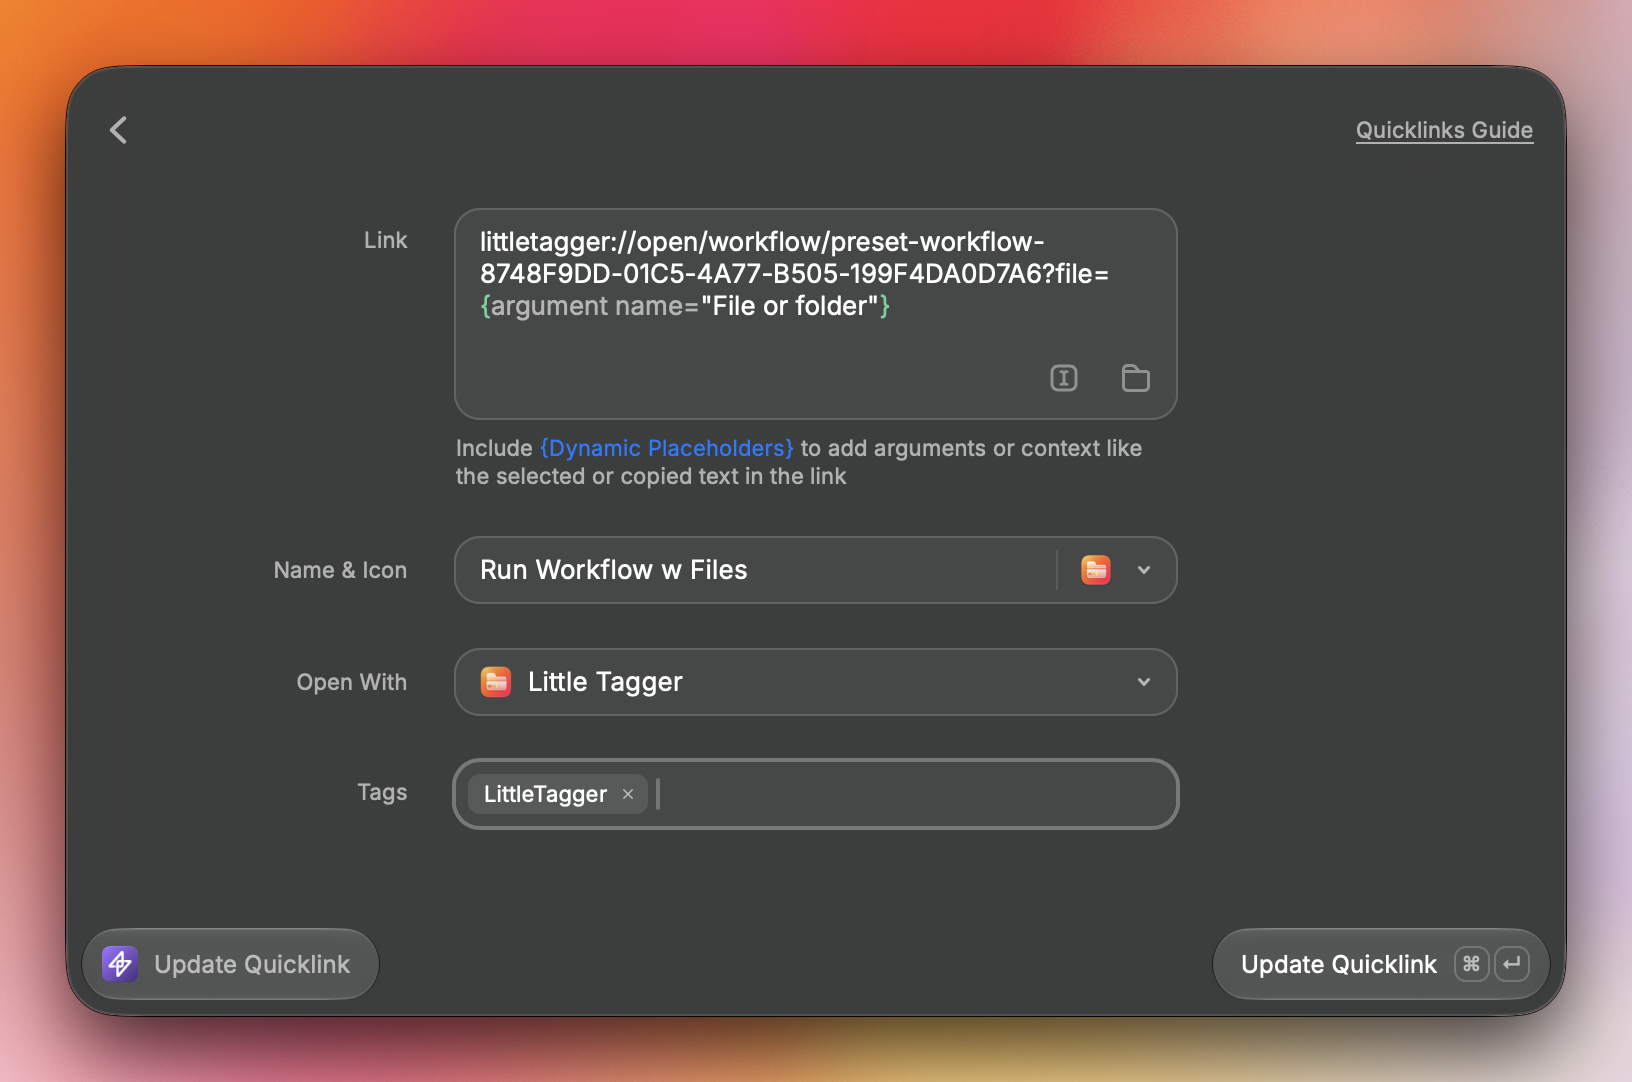Click the 'Name & Icon' label
Viewport: 1632px width, 1082px height.
point(340,570)
